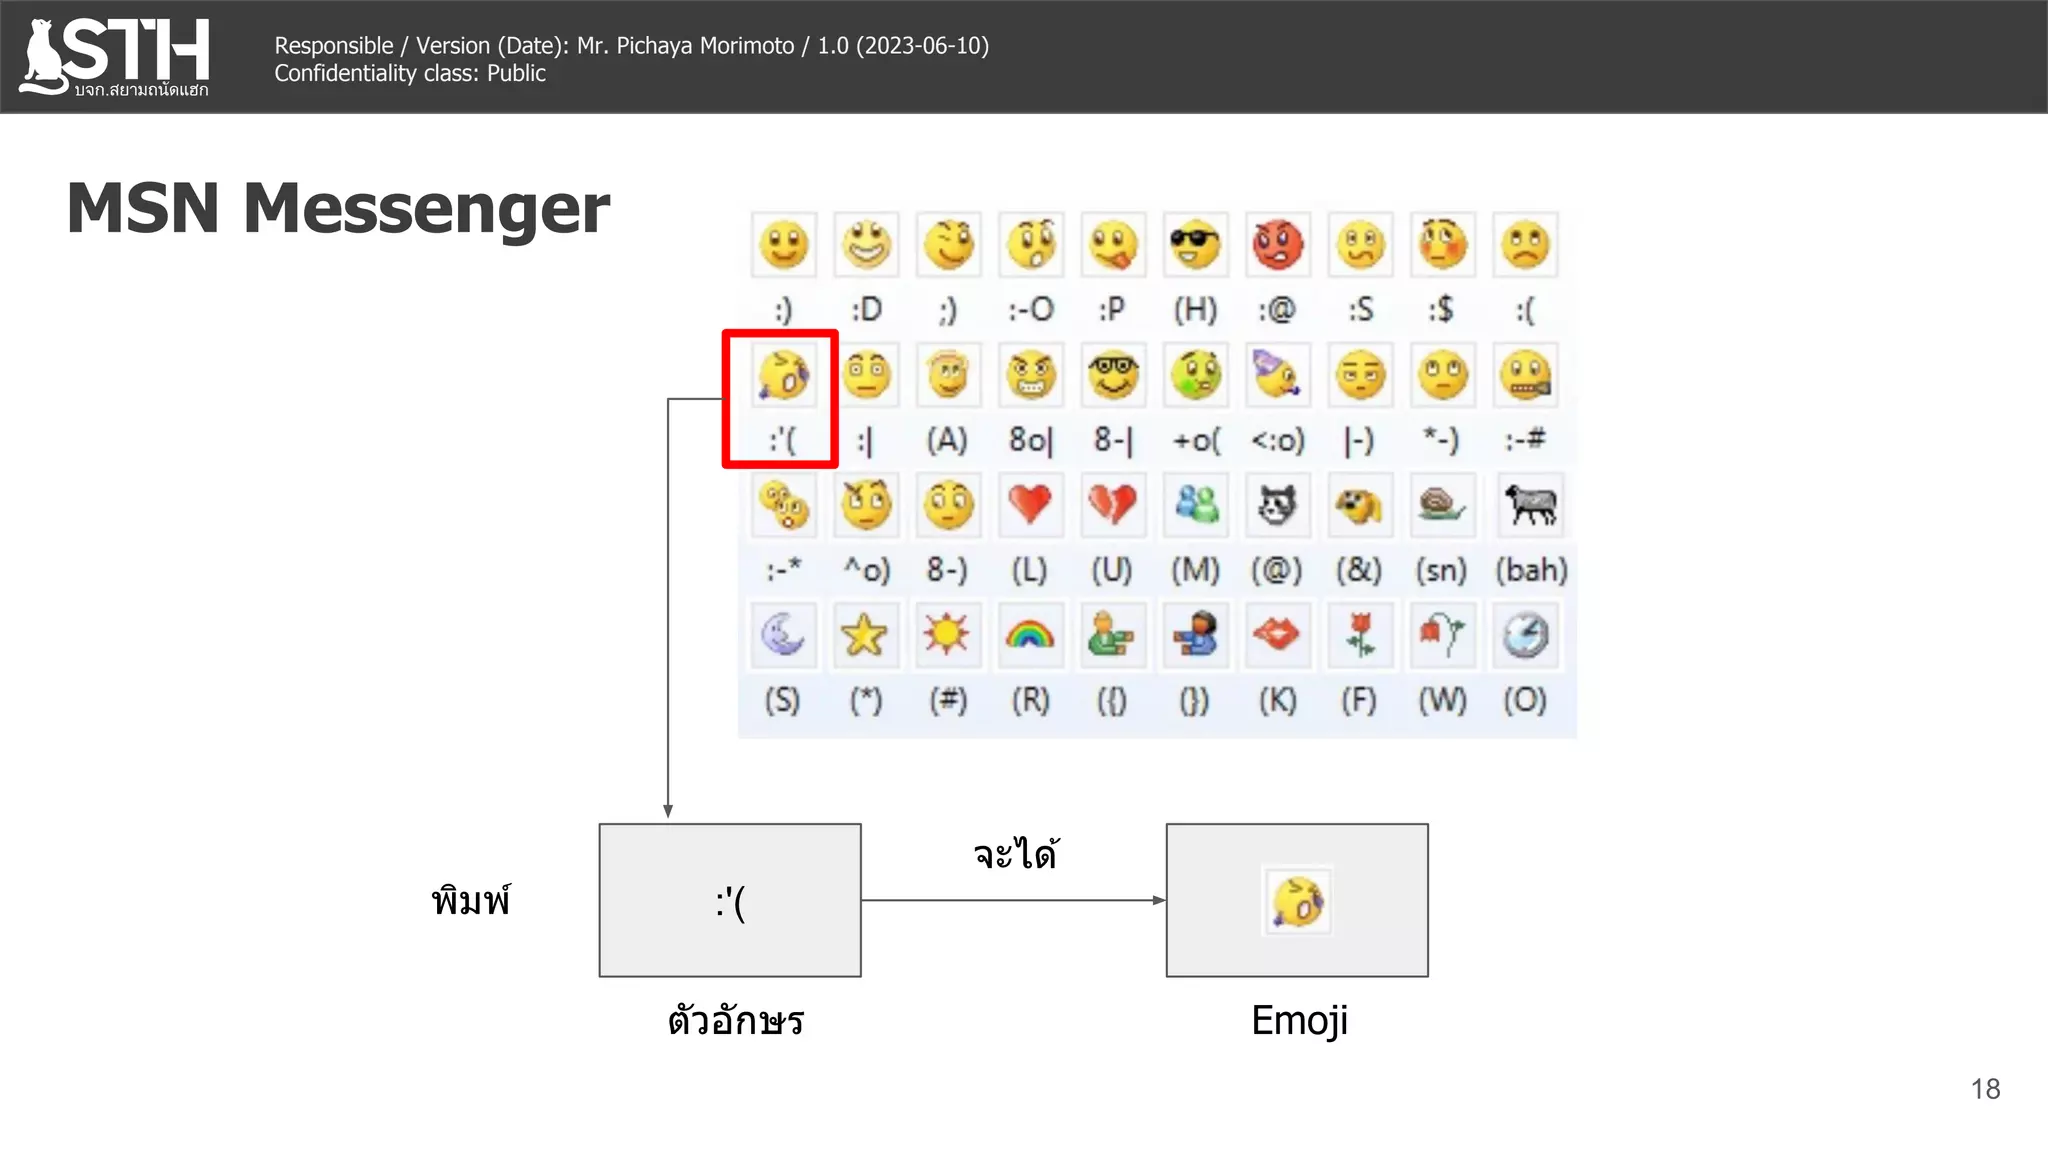Viewport: 2048px width, 1152px height.
Task: Pick the broken heart (U) emoticon
Action: (x=1113, y=505)
